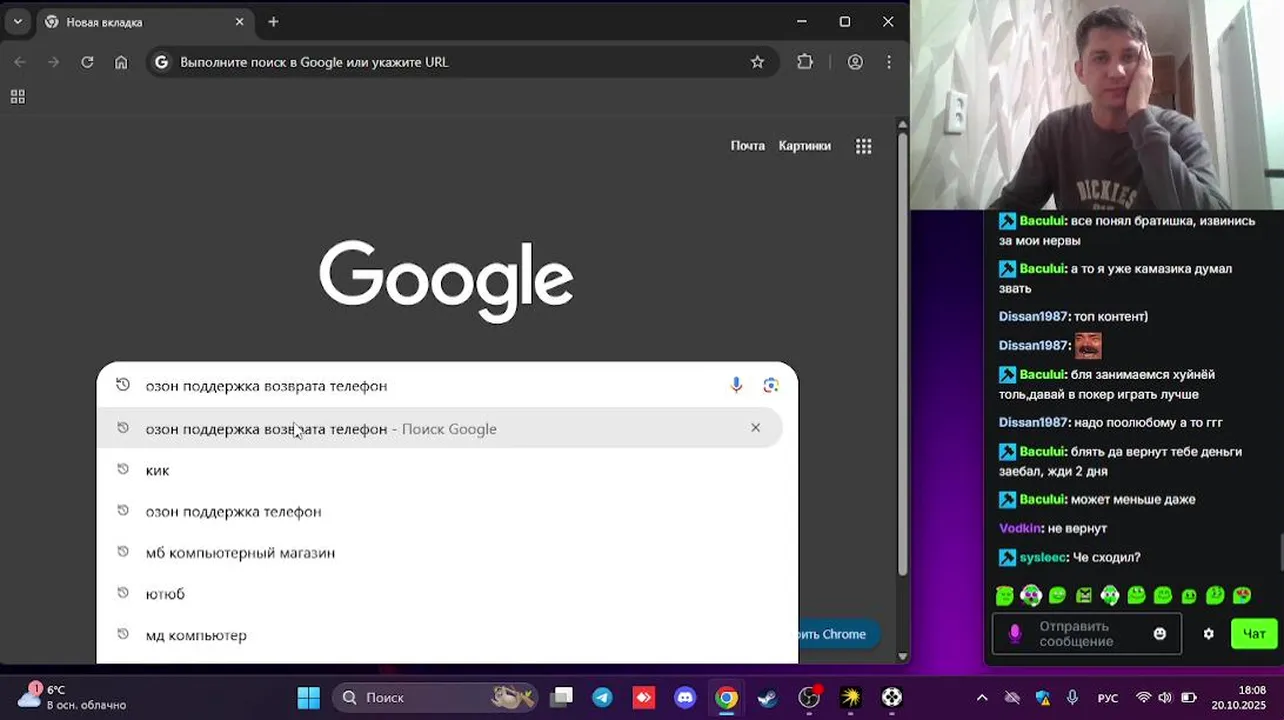Open the tab search dropdown arrow
This screenshot has width=1284, height=720.
tap(17, 22)
